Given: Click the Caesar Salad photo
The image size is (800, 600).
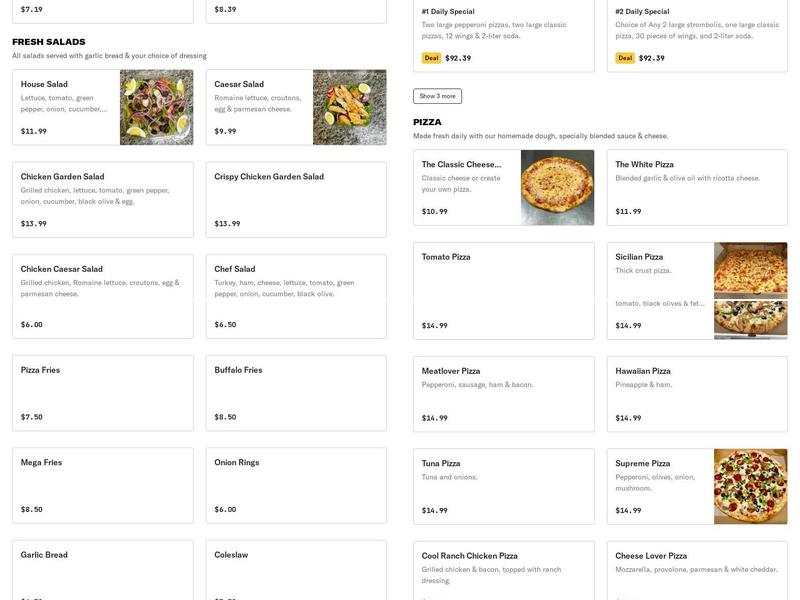Looking at the screenshot, I should coord(350,105).
